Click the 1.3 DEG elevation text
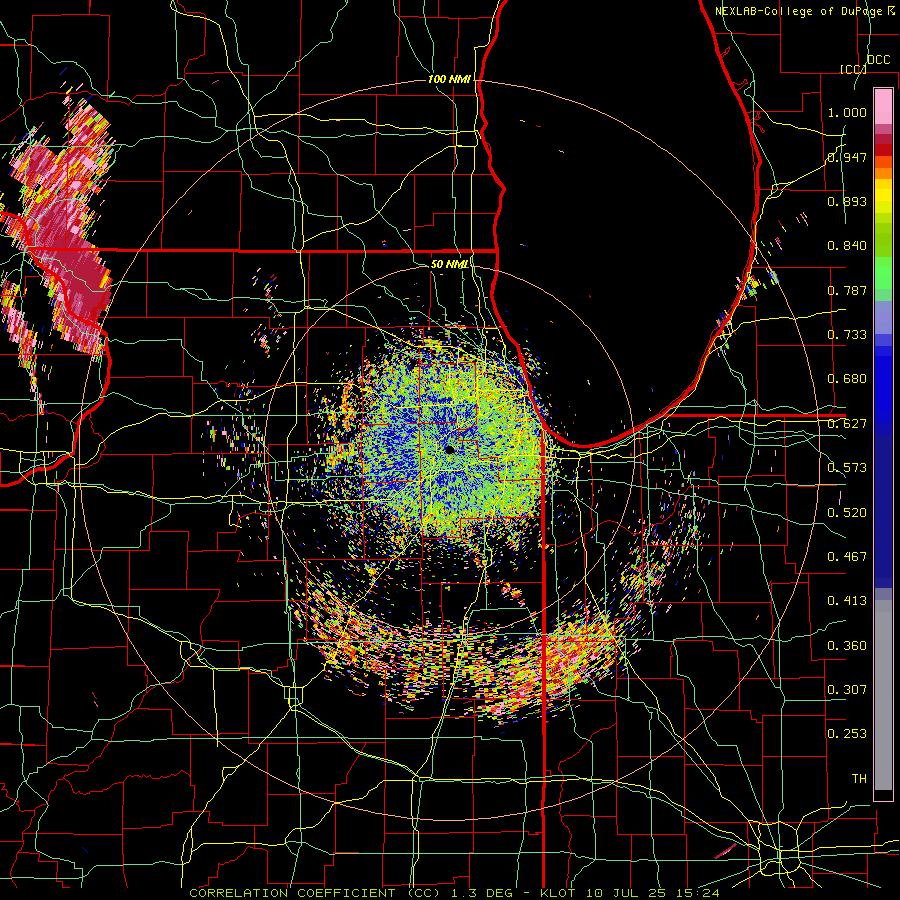The height and width of the screenshot is (900, 900). (480, 893)
